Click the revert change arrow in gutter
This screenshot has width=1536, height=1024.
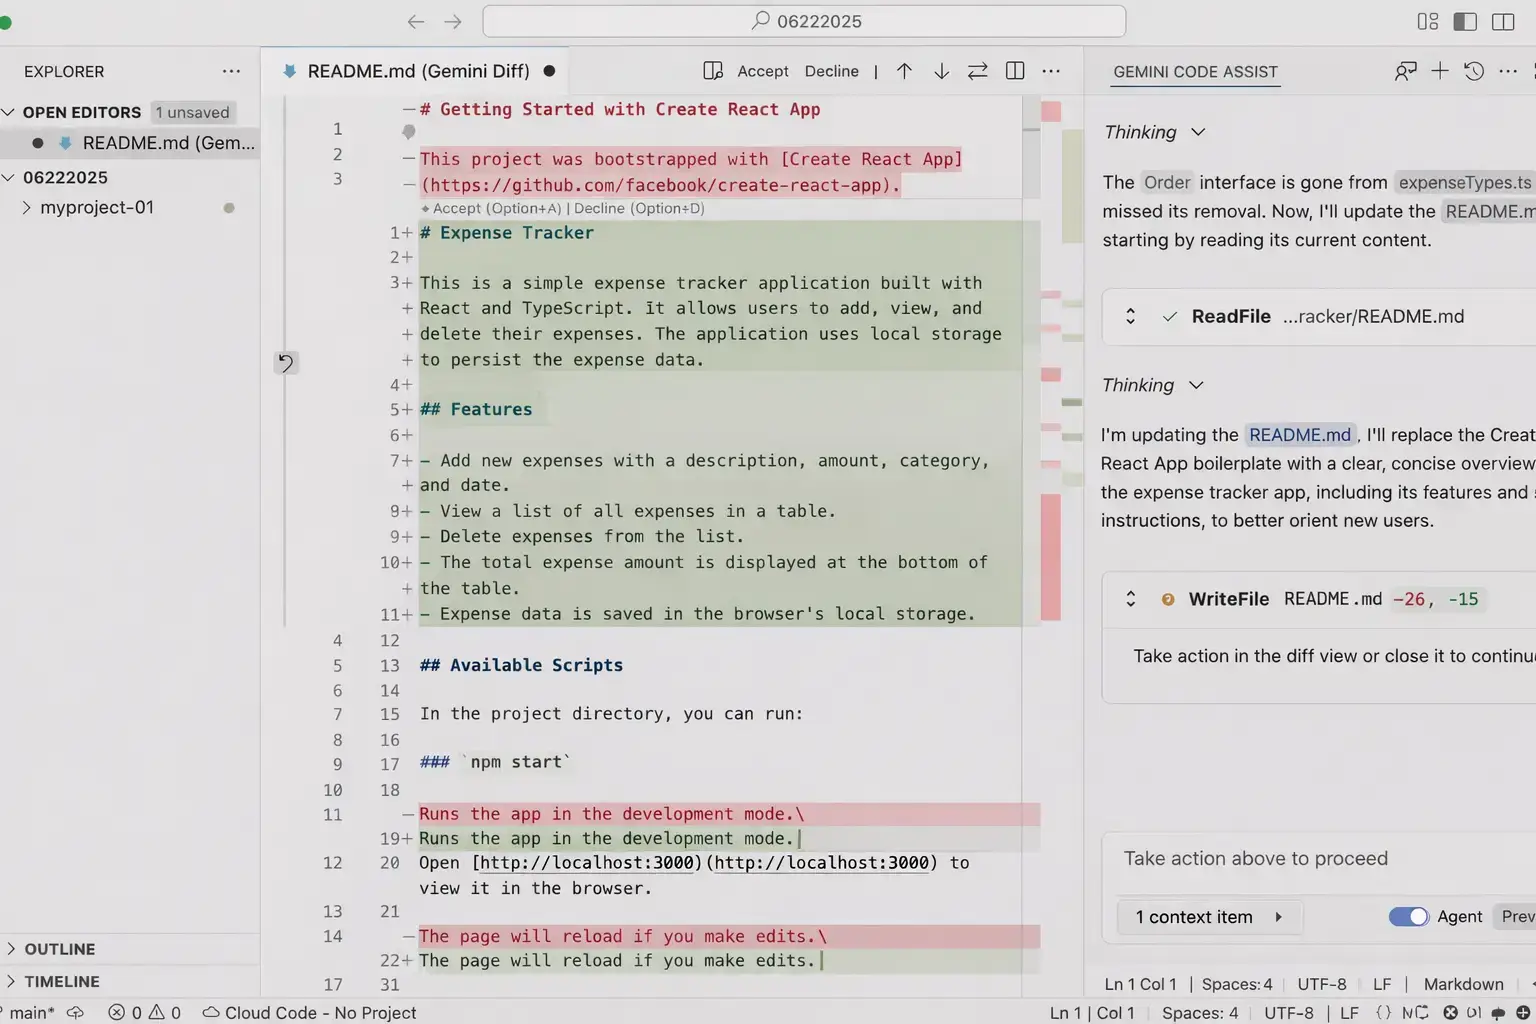(x=286, y=363)
